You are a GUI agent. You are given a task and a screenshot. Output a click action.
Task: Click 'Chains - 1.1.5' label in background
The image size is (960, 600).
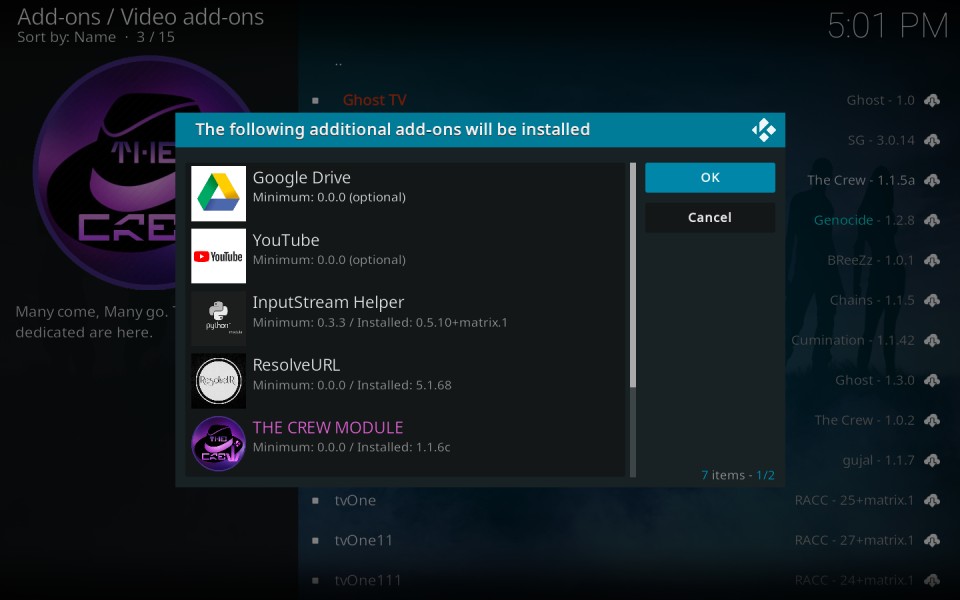872,300
